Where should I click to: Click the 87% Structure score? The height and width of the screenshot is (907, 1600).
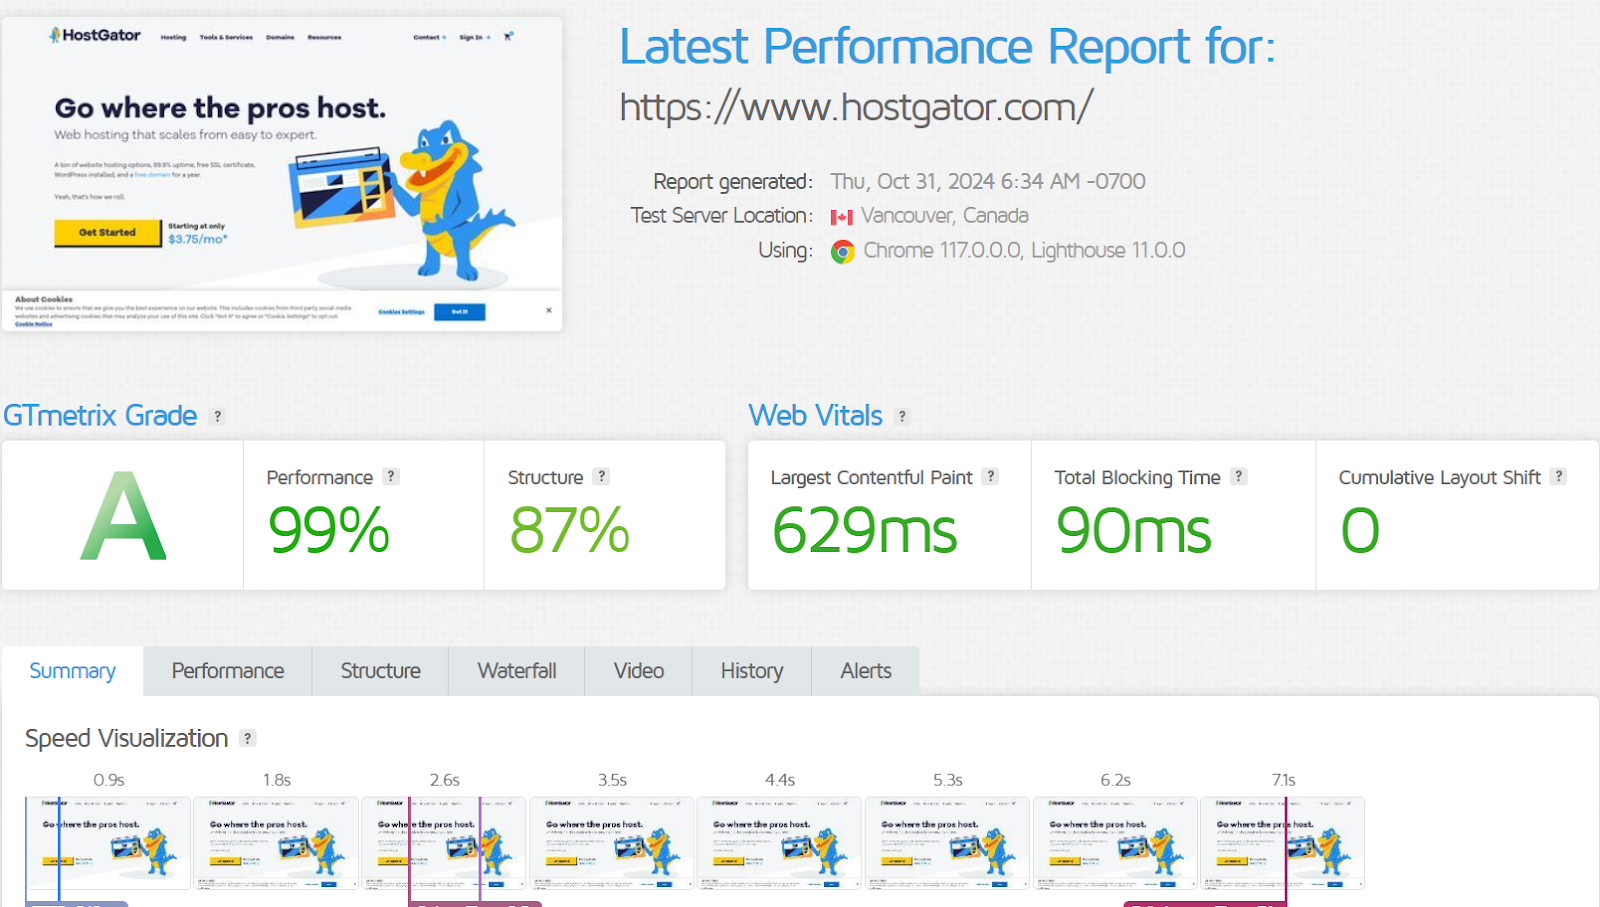click(x=570, y=530)
